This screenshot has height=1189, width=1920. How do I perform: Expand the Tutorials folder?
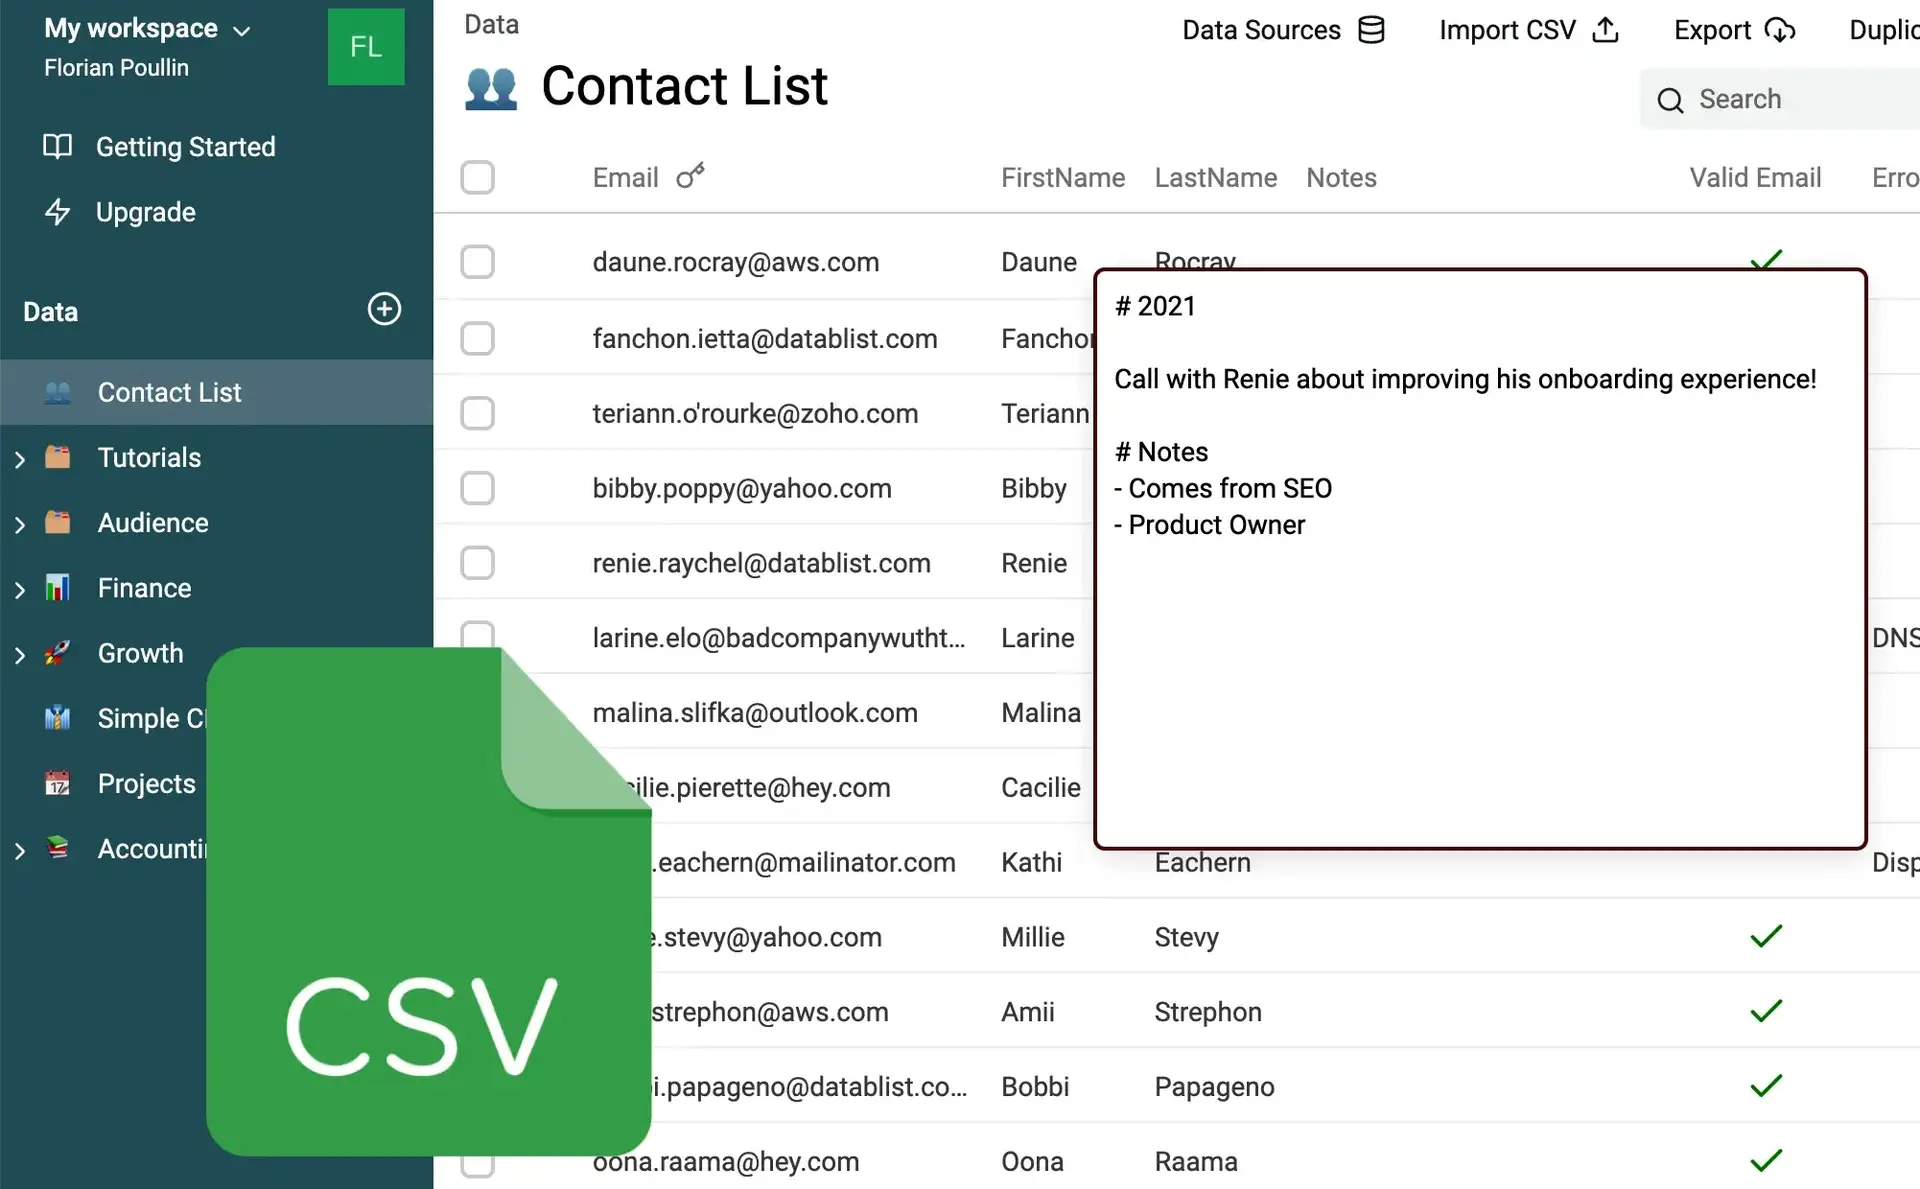click(x=19, y=458)
